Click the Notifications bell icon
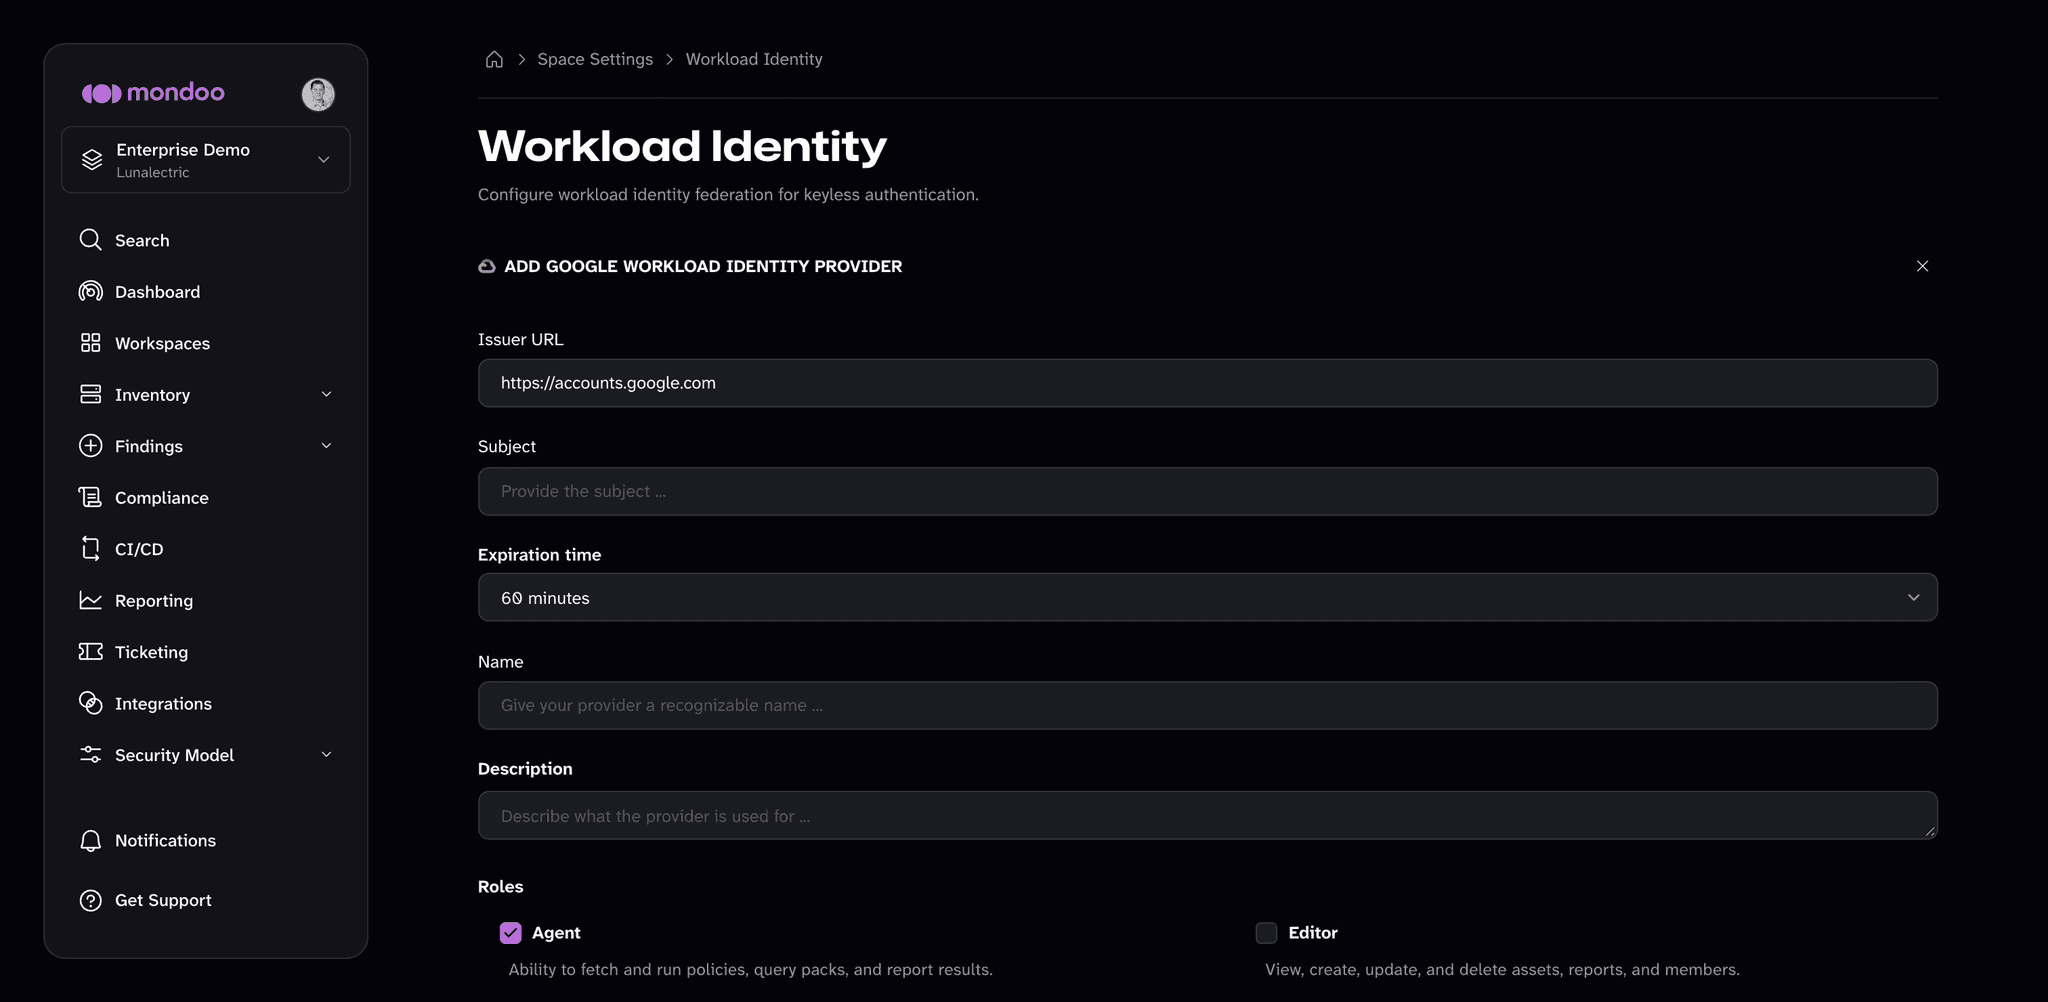 click(90, 841)
